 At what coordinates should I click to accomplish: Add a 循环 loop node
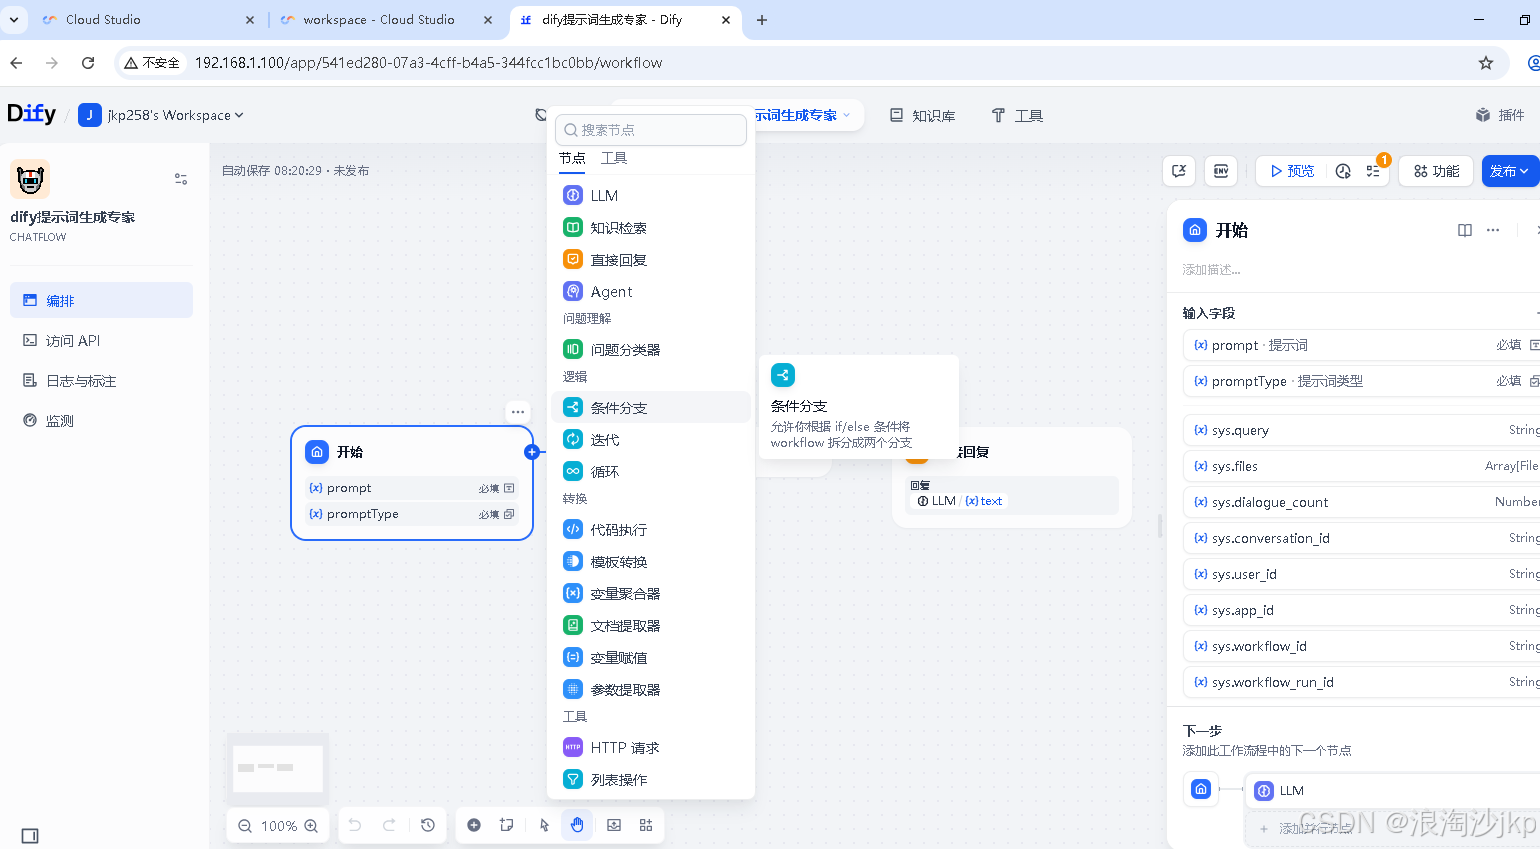651,472
